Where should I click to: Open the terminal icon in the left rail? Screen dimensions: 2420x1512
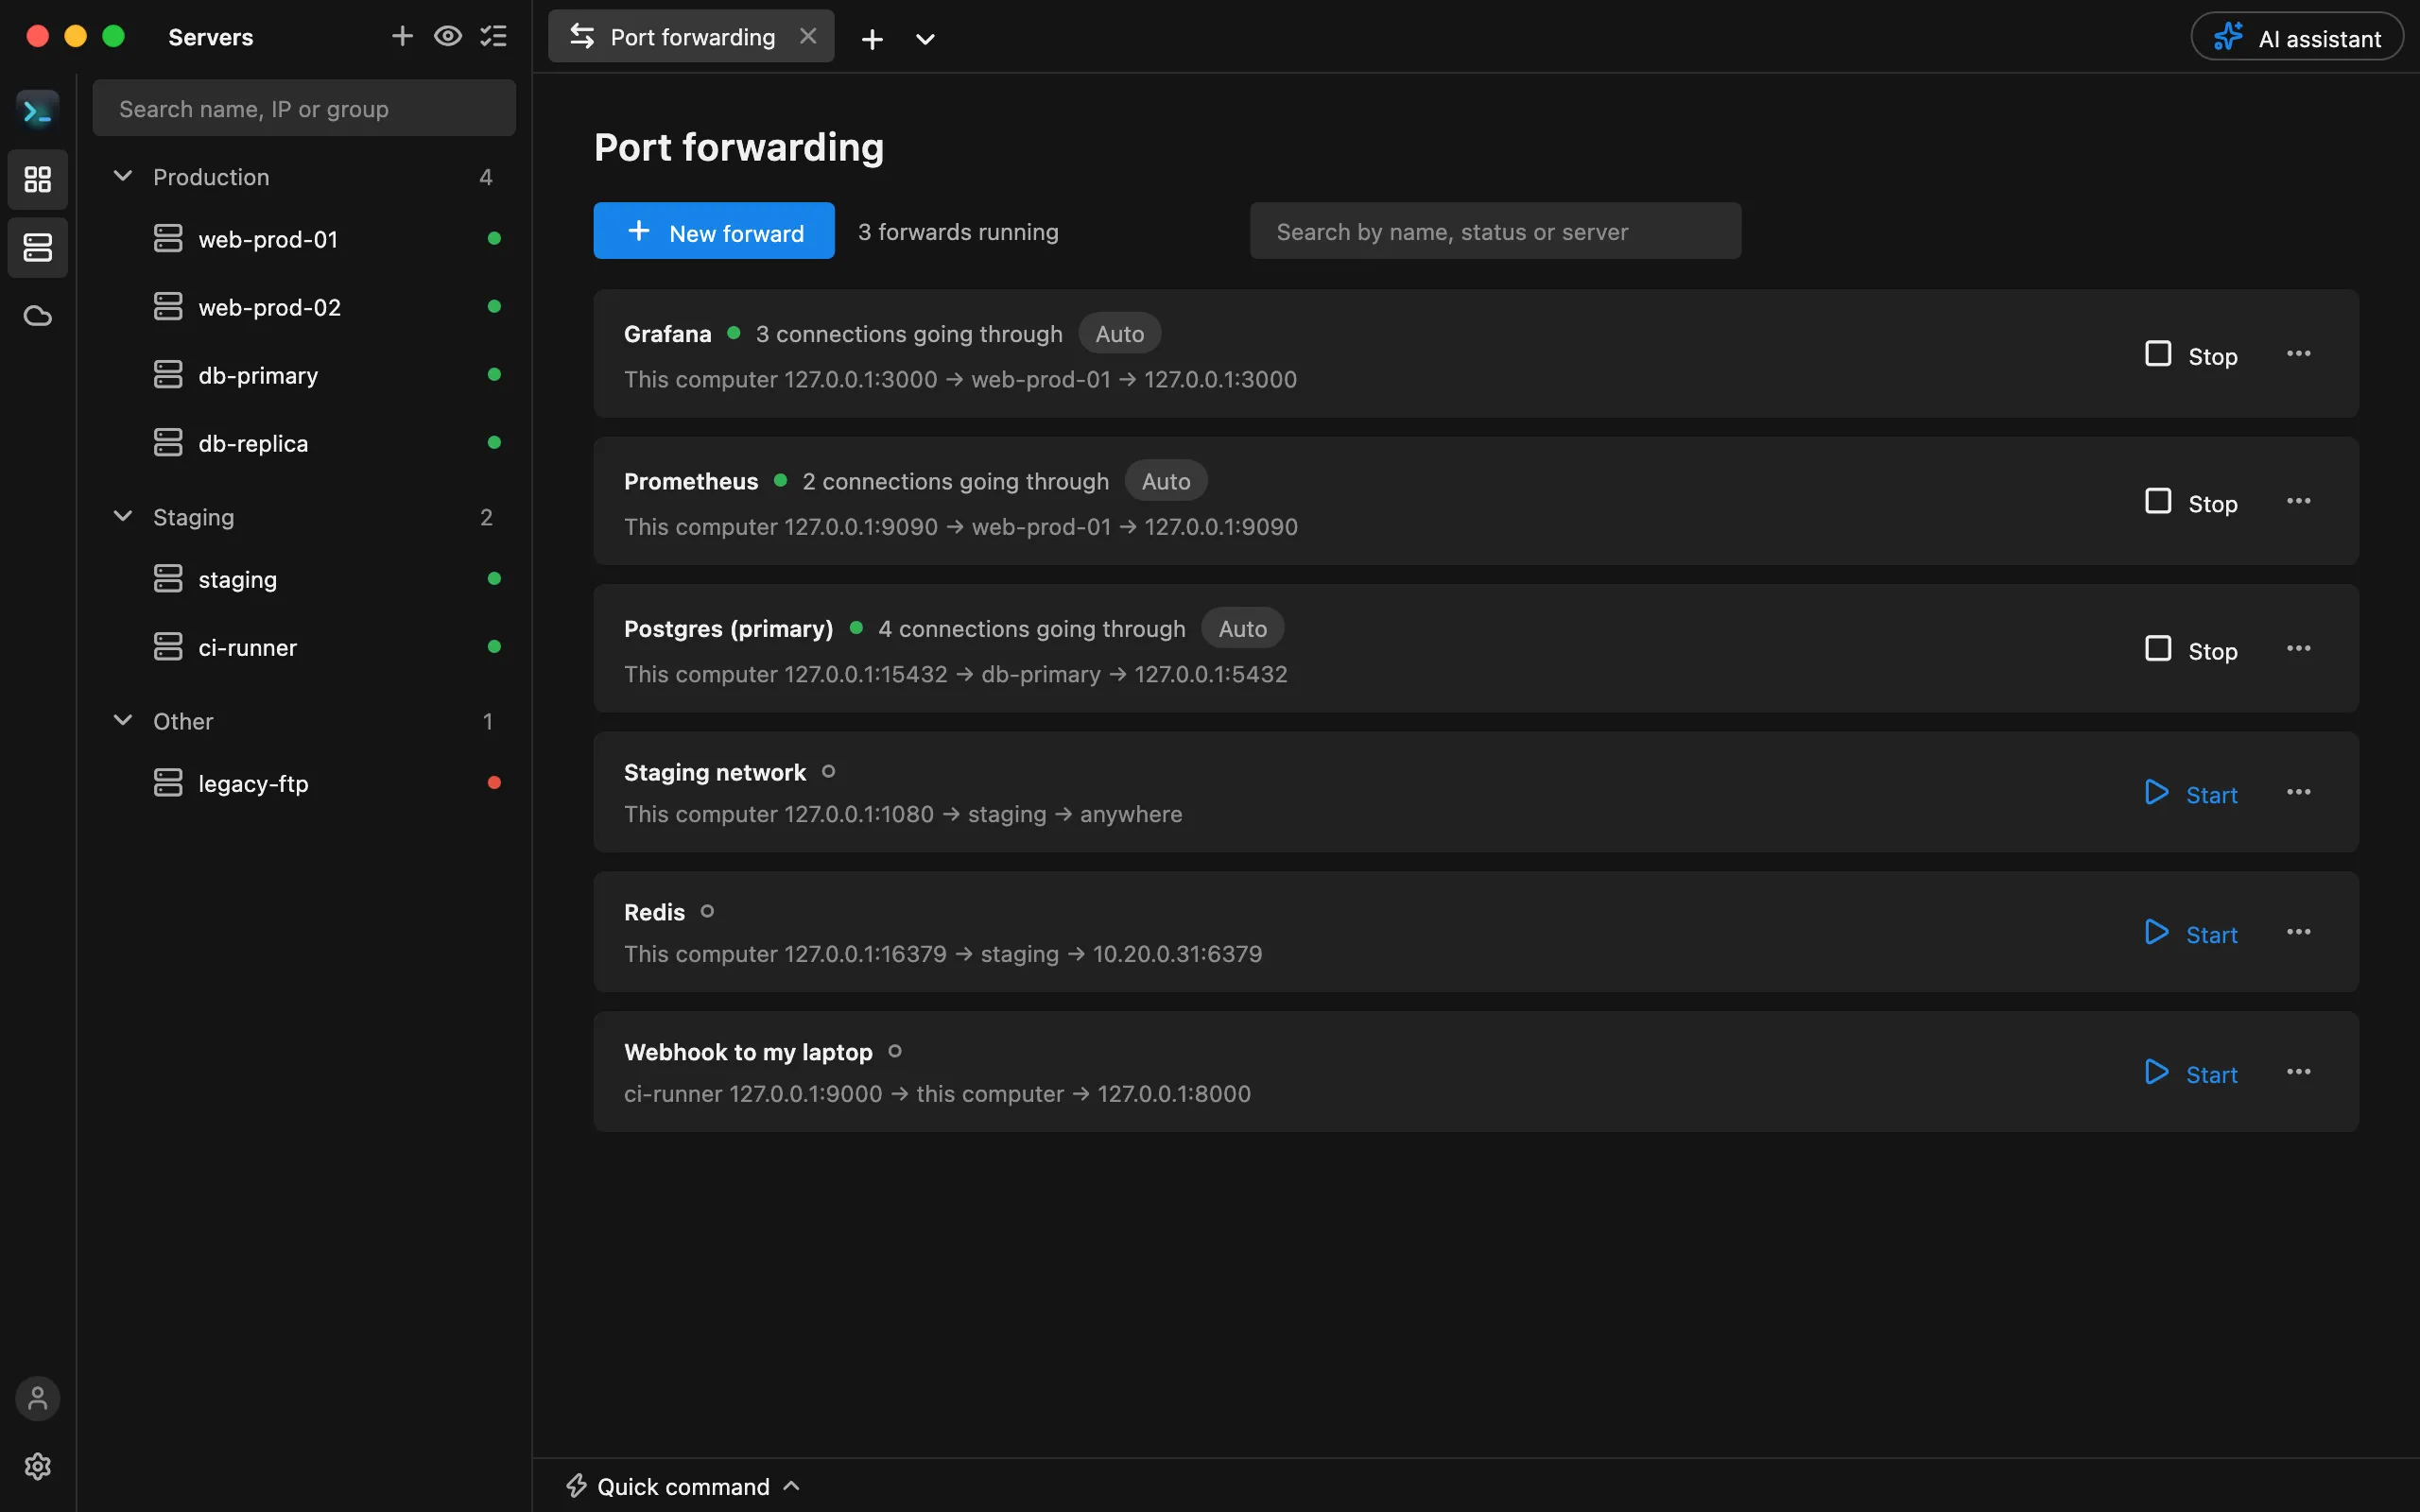(37, 111)
